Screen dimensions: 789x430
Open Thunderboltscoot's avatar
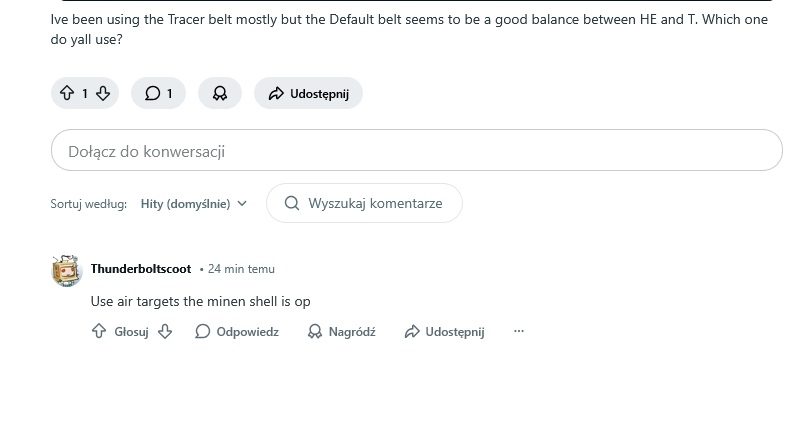pyautogui.click(x=66, y=270)
